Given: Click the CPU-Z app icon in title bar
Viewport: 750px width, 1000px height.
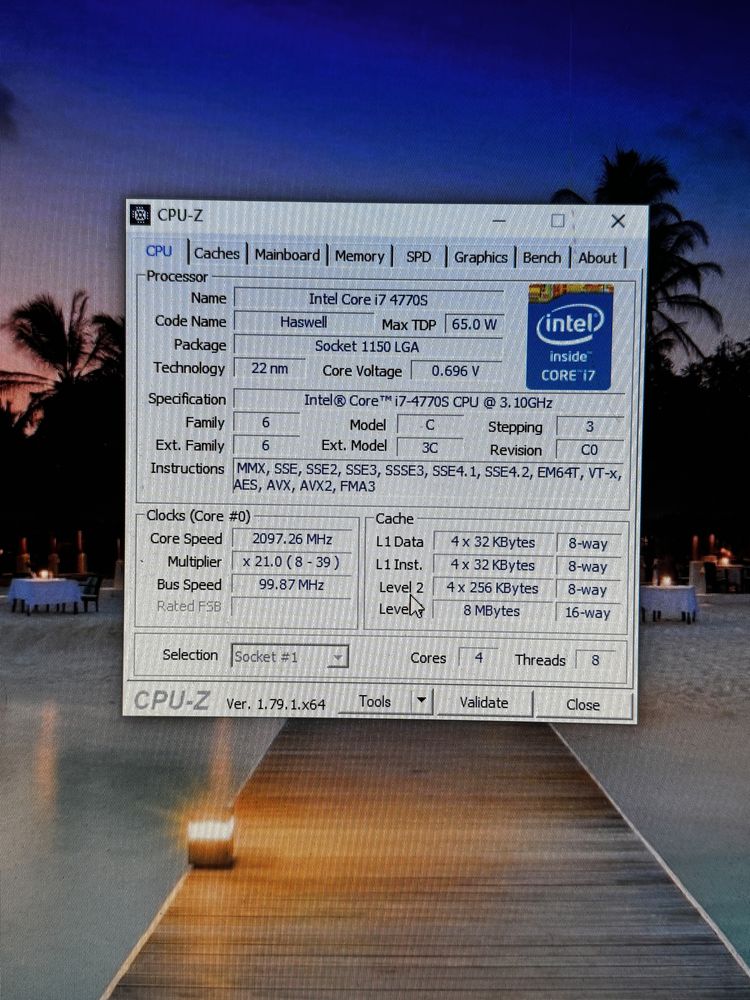Looking at the screenshot, I should pyautogui.click(x=140, y=214).
